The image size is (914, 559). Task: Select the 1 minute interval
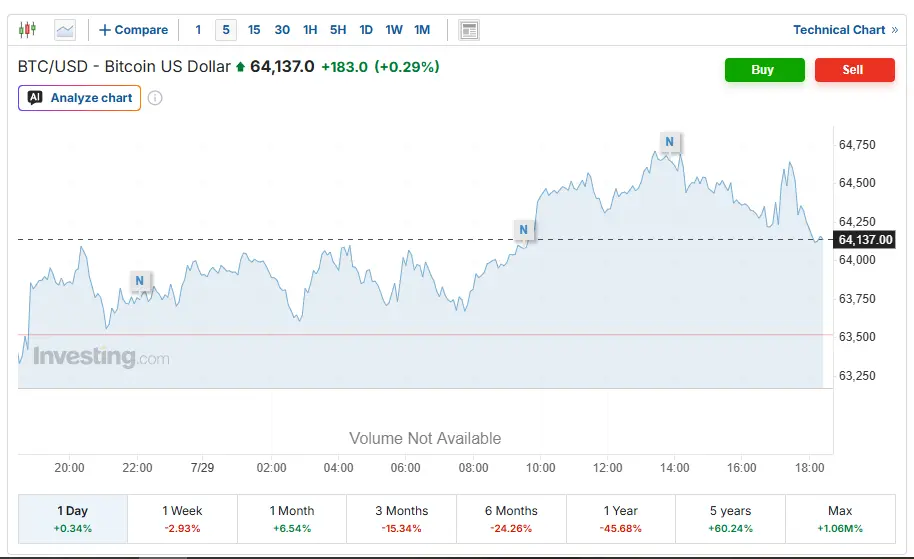(198, 30)
